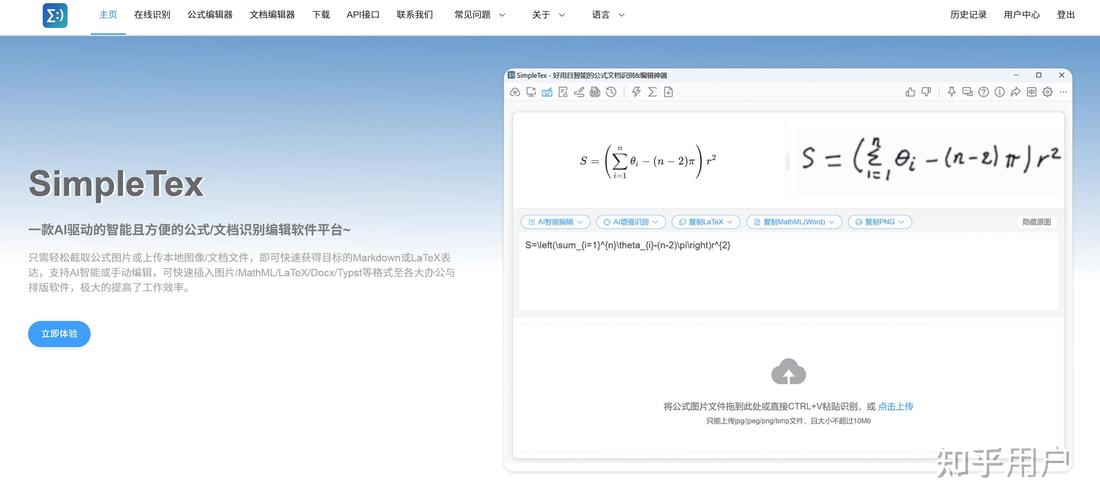Expand the 语言 language dropdown
The image size is (1100, 500).
click(x=608, y=15)
